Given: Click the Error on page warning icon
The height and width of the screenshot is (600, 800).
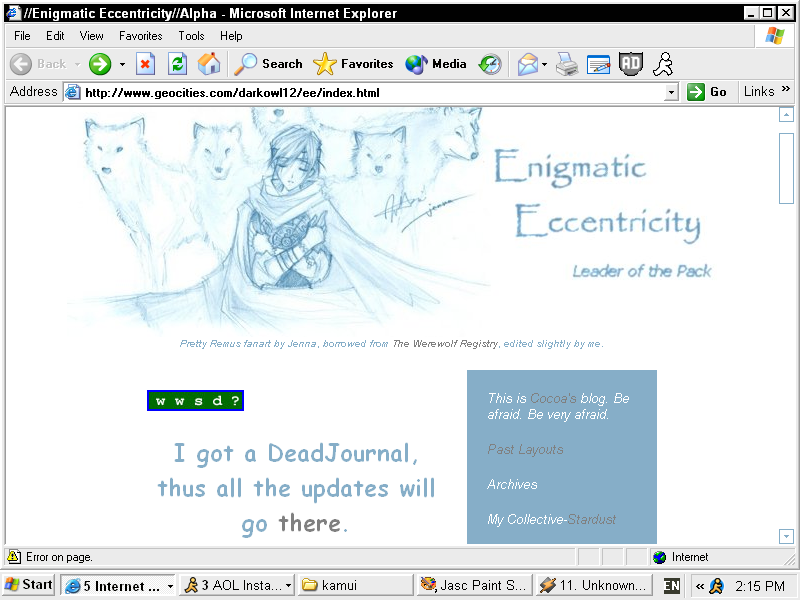Looking at the screenshot, I should point(14,557).
